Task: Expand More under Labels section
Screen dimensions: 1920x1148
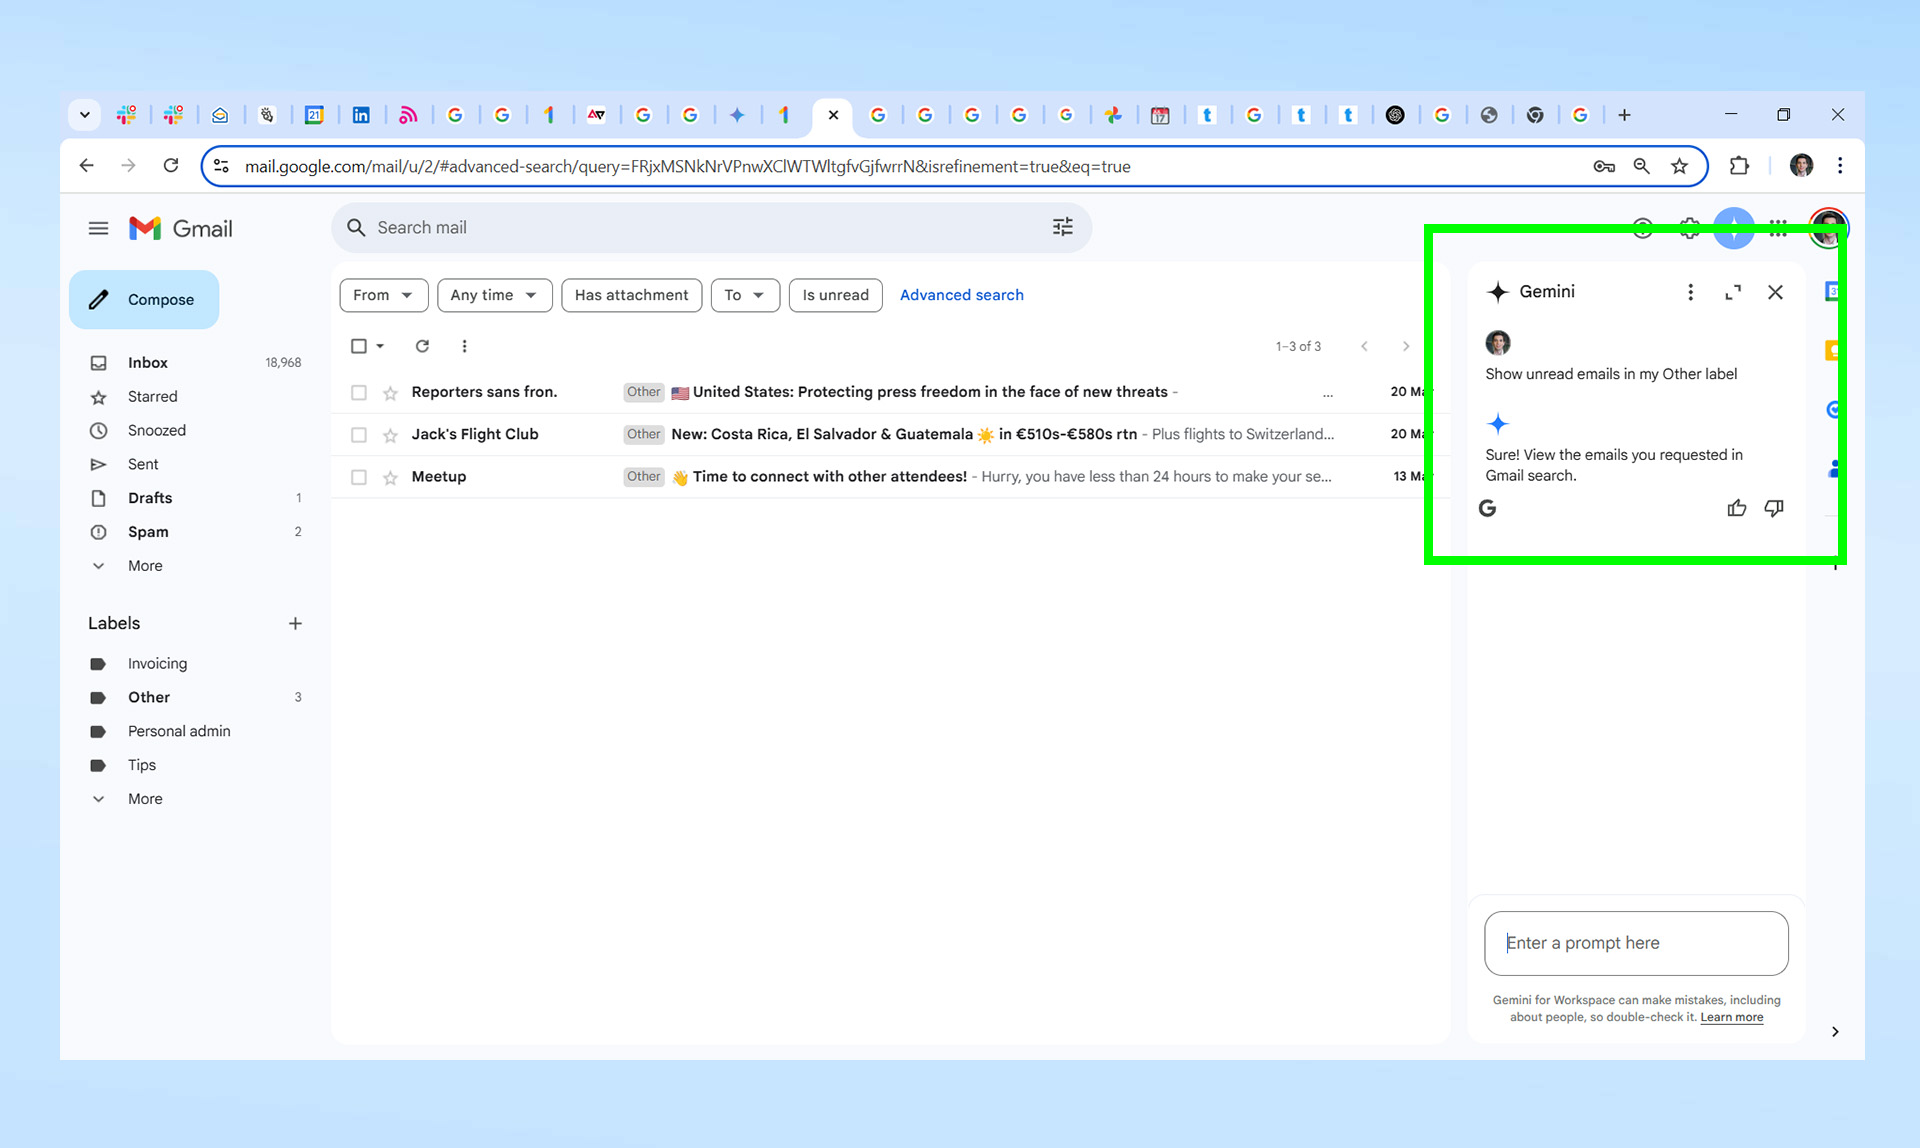Action: 145,799
